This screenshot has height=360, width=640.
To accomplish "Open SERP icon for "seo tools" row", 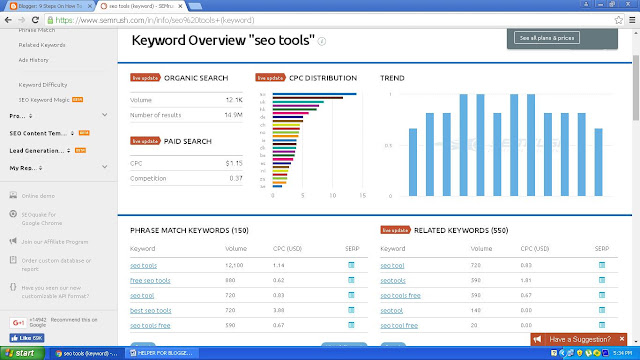I will (351, 265).
